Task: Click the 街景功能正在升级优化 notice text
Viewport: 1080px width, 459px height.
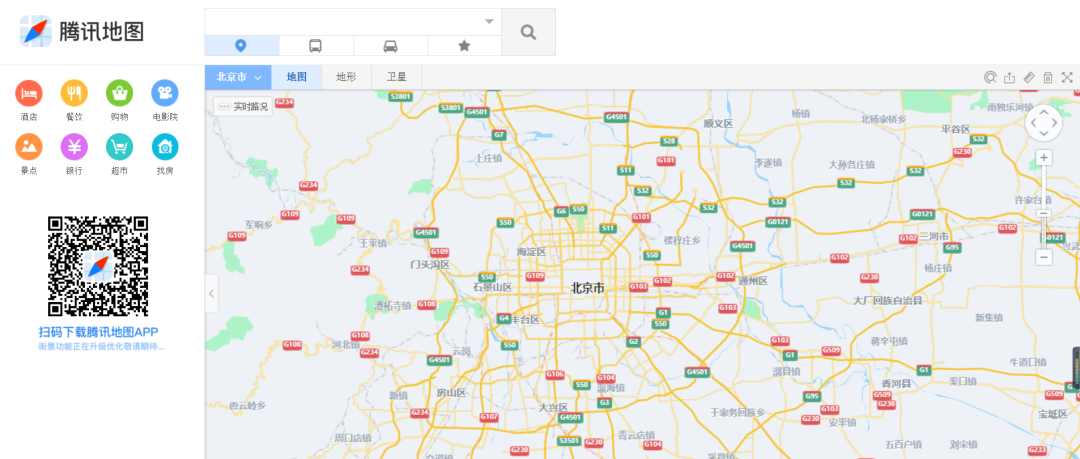Action: coord(101,346)
